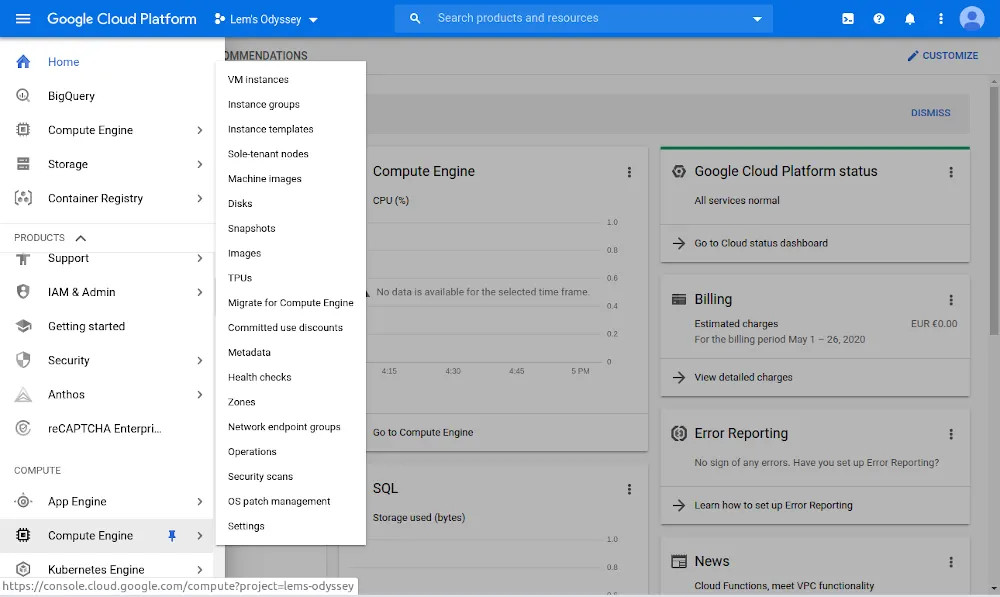The width and height of the screenshot is (1000, 597).
Task: Click the CUSTOMIZE button
Action: (x=943, y=55)
